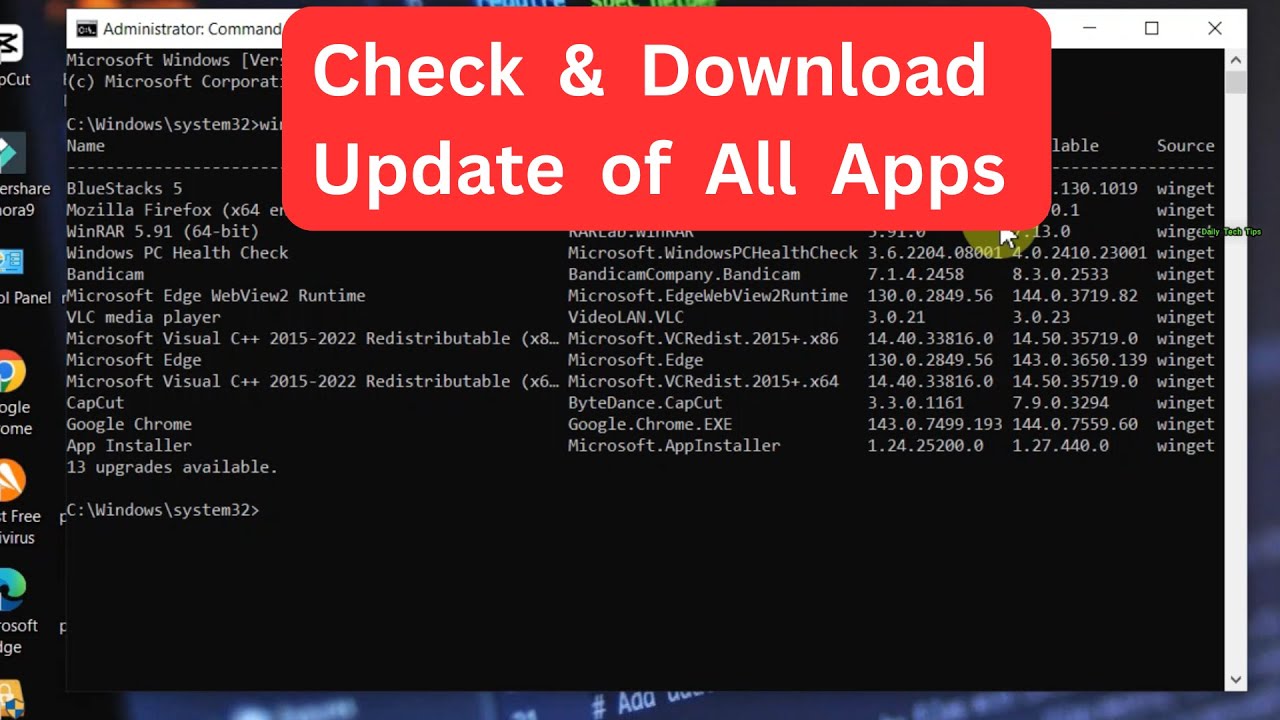The width and height of the screenshot is (1280, 720).
Task: Click the App Installer name in list
Action: tap(129, 446)
